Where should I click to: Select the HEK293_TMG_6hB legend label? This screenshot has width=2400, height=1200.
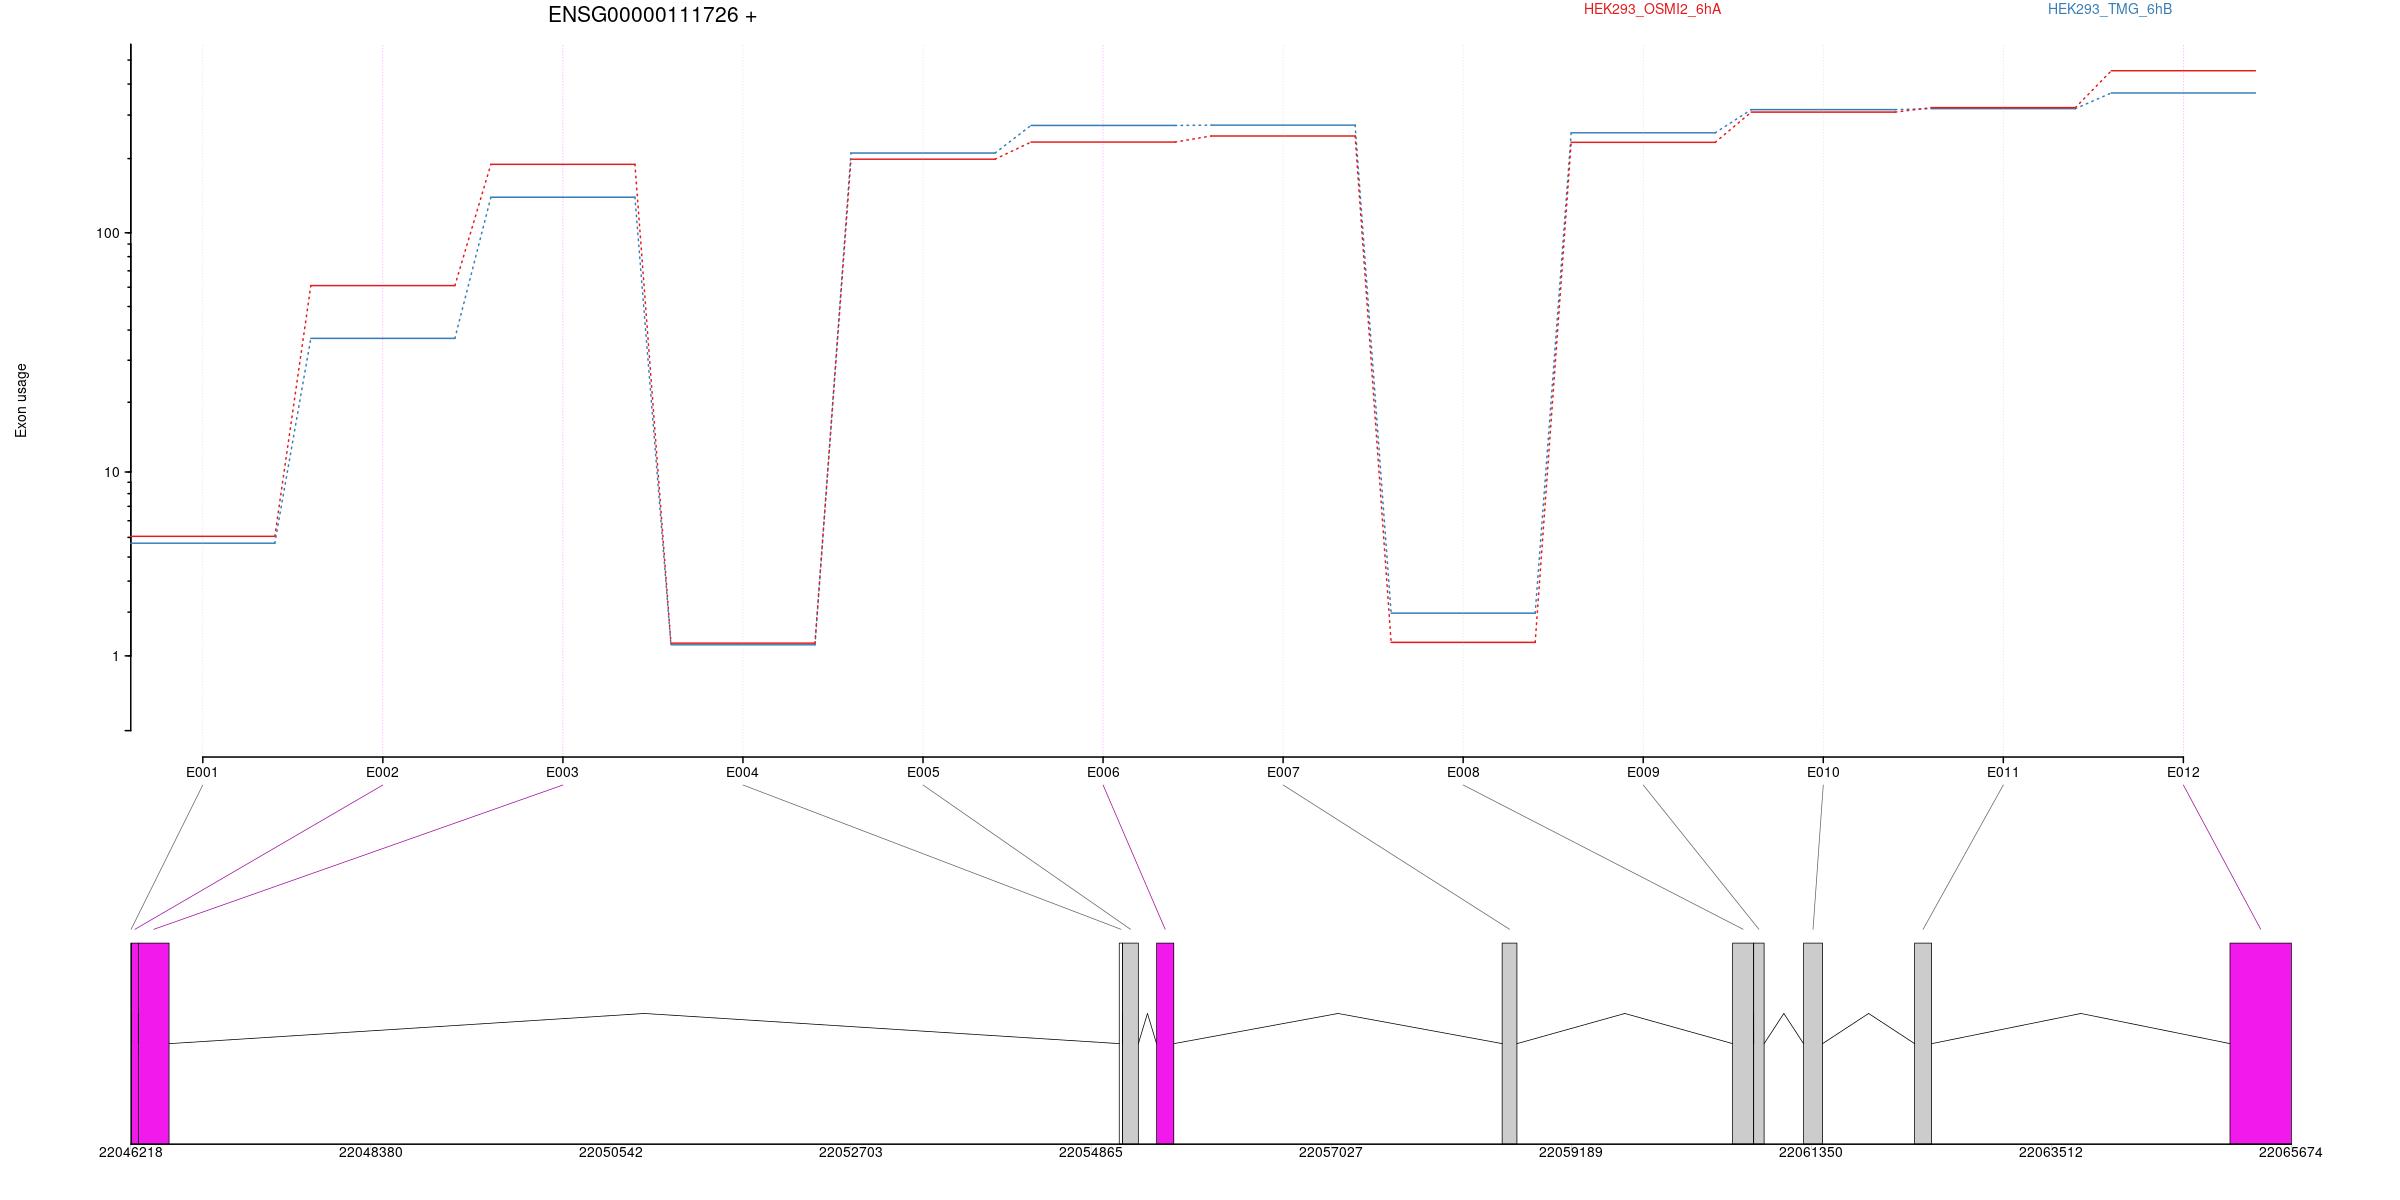[2110, 9]
